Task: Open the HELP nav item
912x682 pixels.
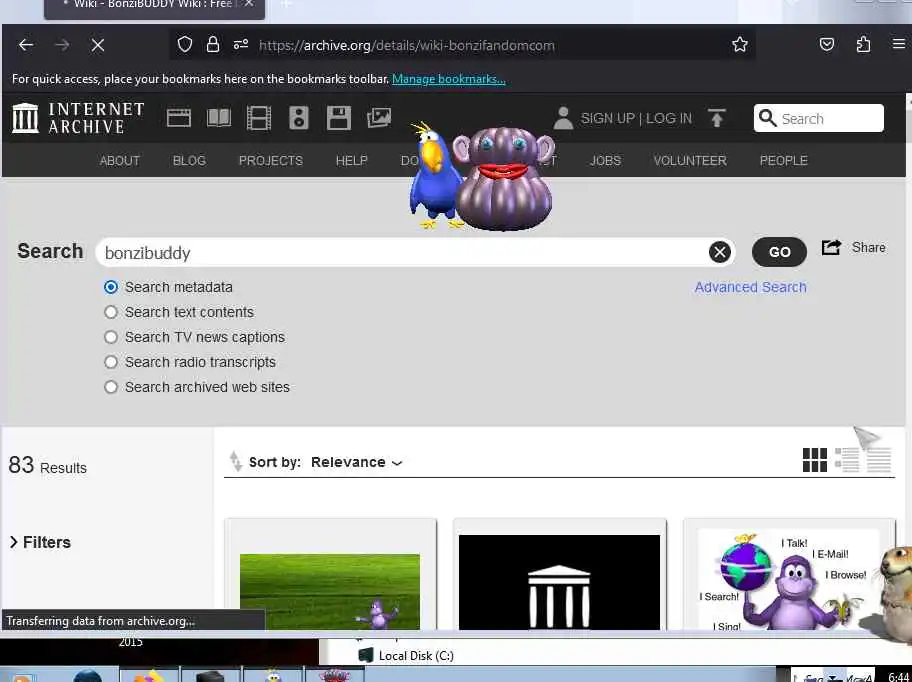Action: coord(351,160)
